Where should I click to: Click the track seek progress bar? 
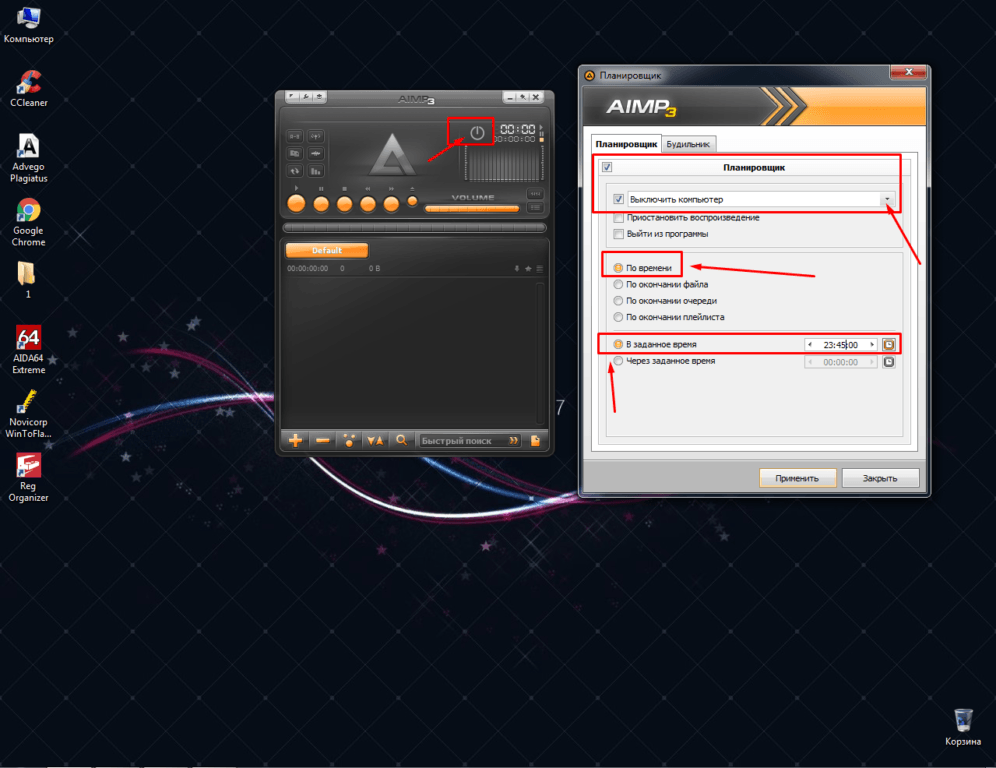click(414, 227)
